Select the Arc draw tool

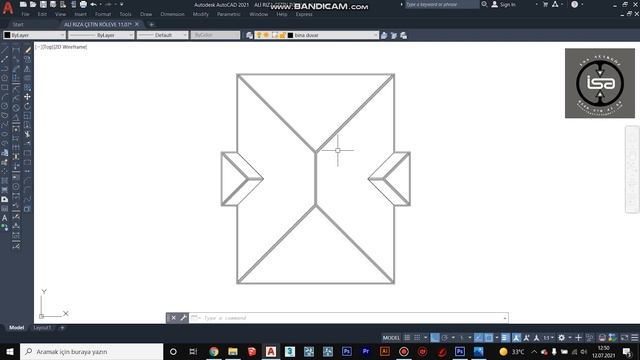(4, 97)
